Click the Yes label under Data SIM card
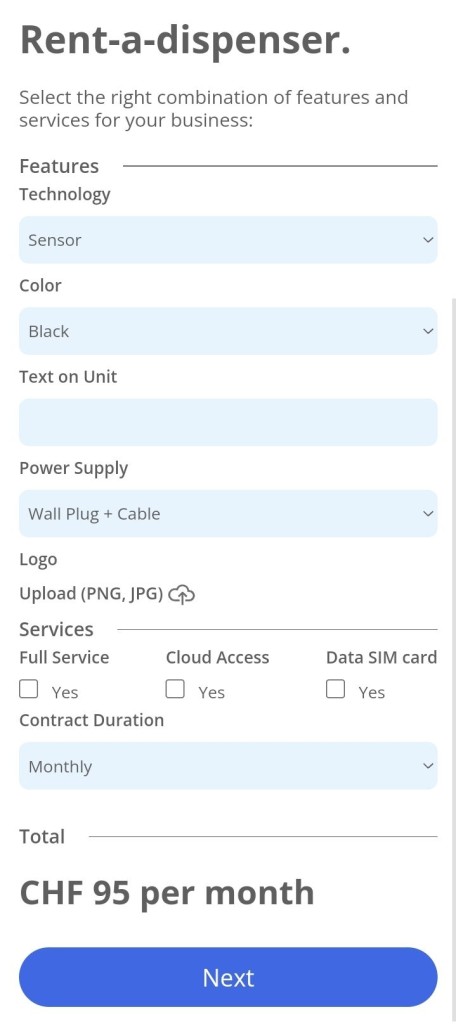This screenshot has width=456, height=1024. [372, 692]
